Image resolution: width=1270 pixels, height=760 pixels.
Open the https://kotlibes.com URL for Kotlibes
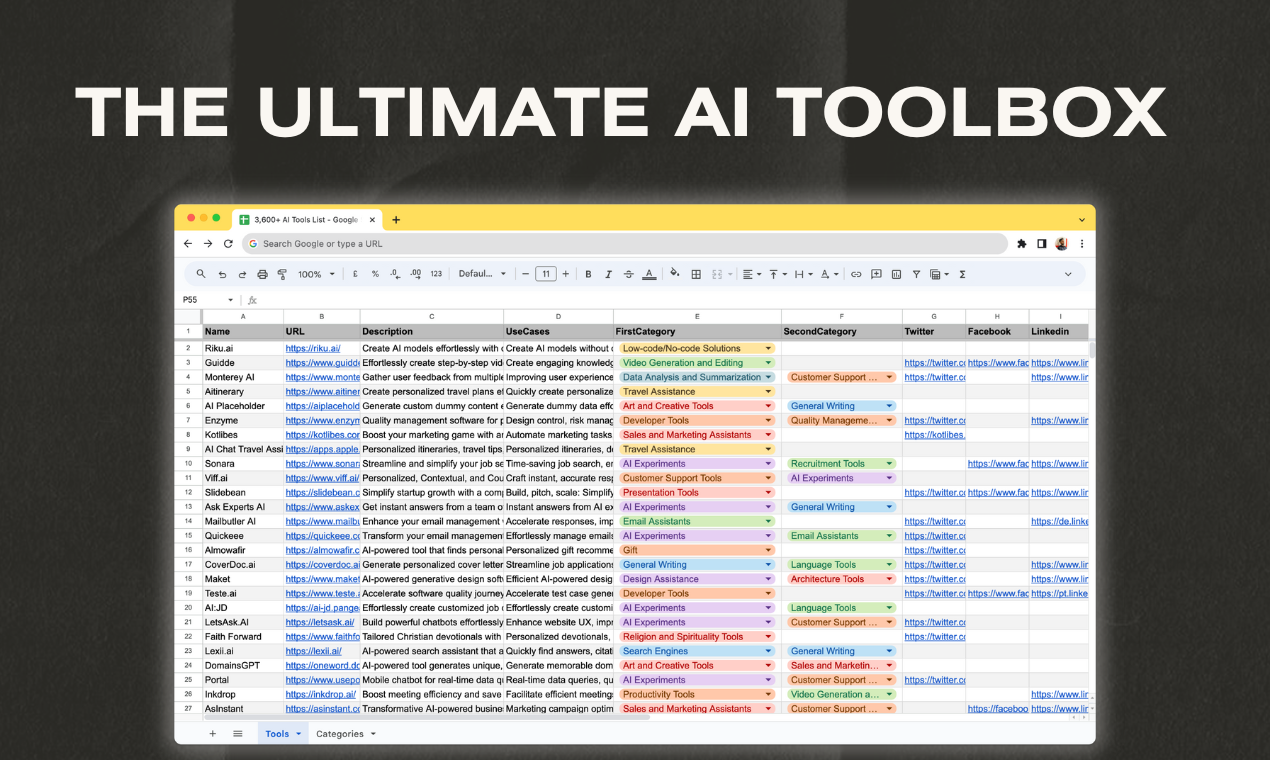coord(322,435)
